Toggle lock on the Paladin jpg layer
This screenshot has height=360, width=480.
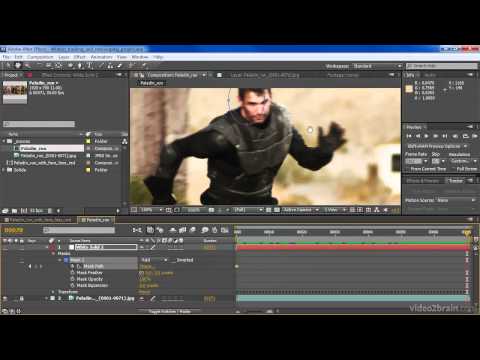point(21,299)
